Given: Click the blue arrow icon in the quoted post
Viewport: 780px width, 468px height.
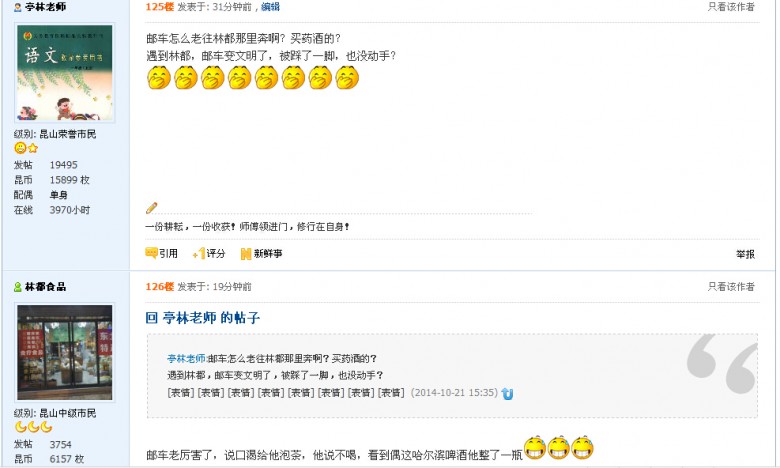Looking at the screenshot, I should (x=507, y=393).
